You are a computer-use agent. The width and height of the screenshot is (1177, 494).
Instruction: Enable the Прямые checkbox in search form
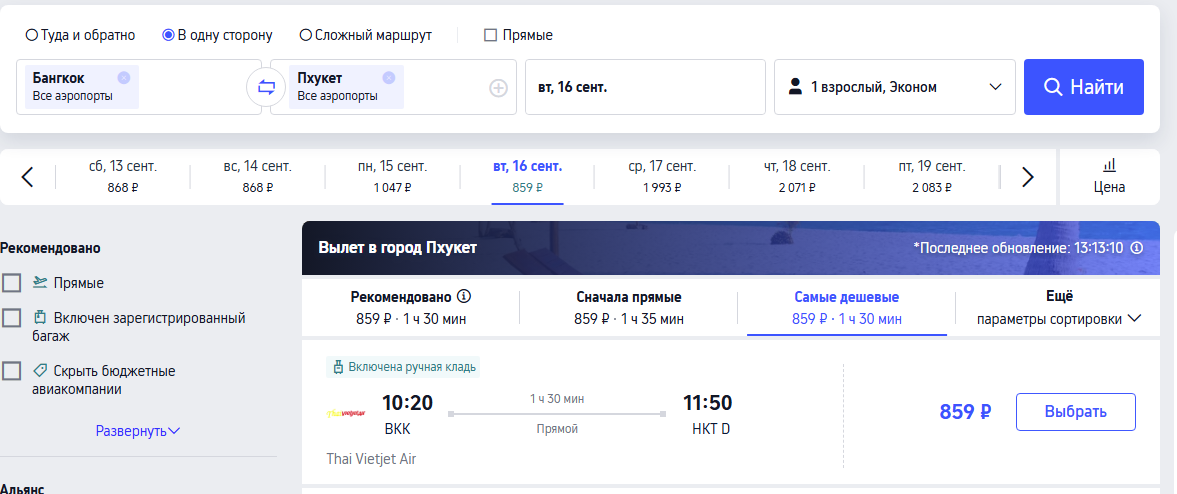pyautogui.click(x=490, y=35)
